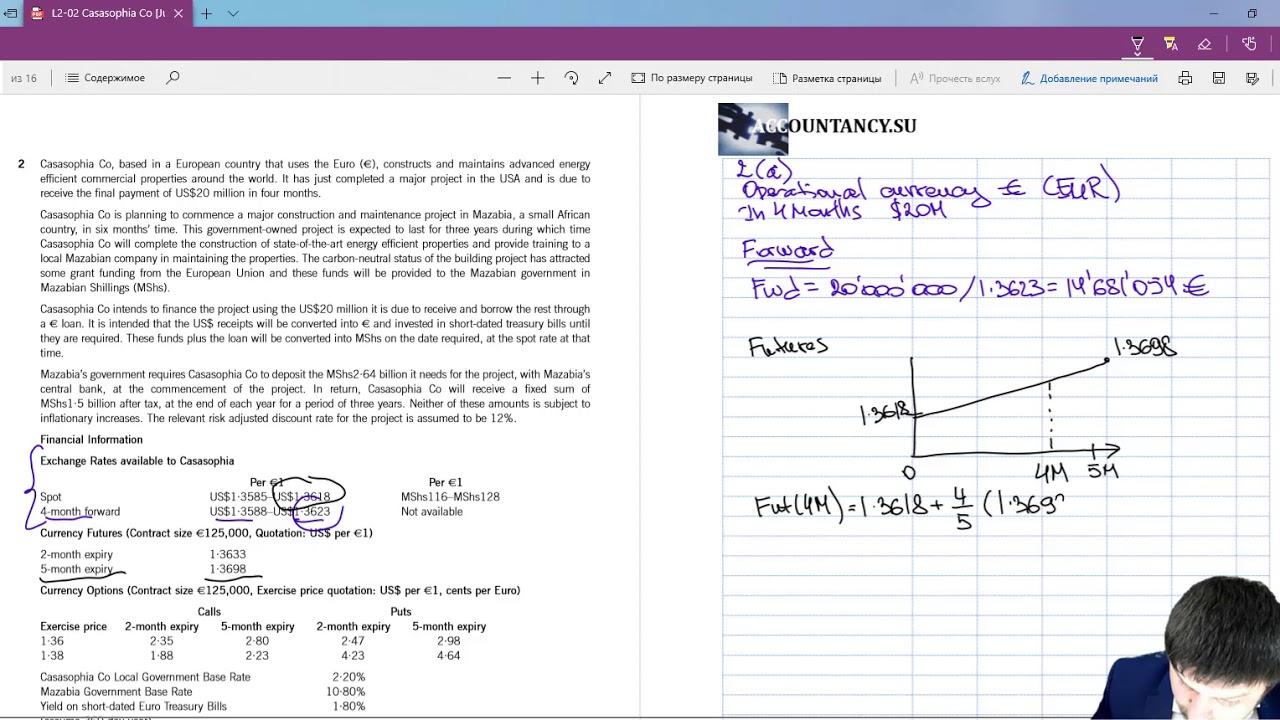Zoom out with the minus icon
Viewport: 1280px width, 720px height.
click(x=504, y=78)
